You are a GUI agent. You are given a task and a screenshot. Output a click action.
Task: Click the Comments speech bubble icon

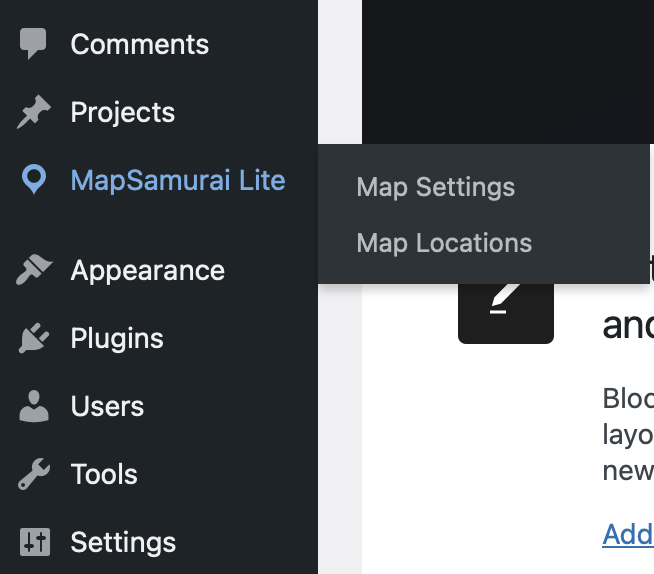click(34, 44)
